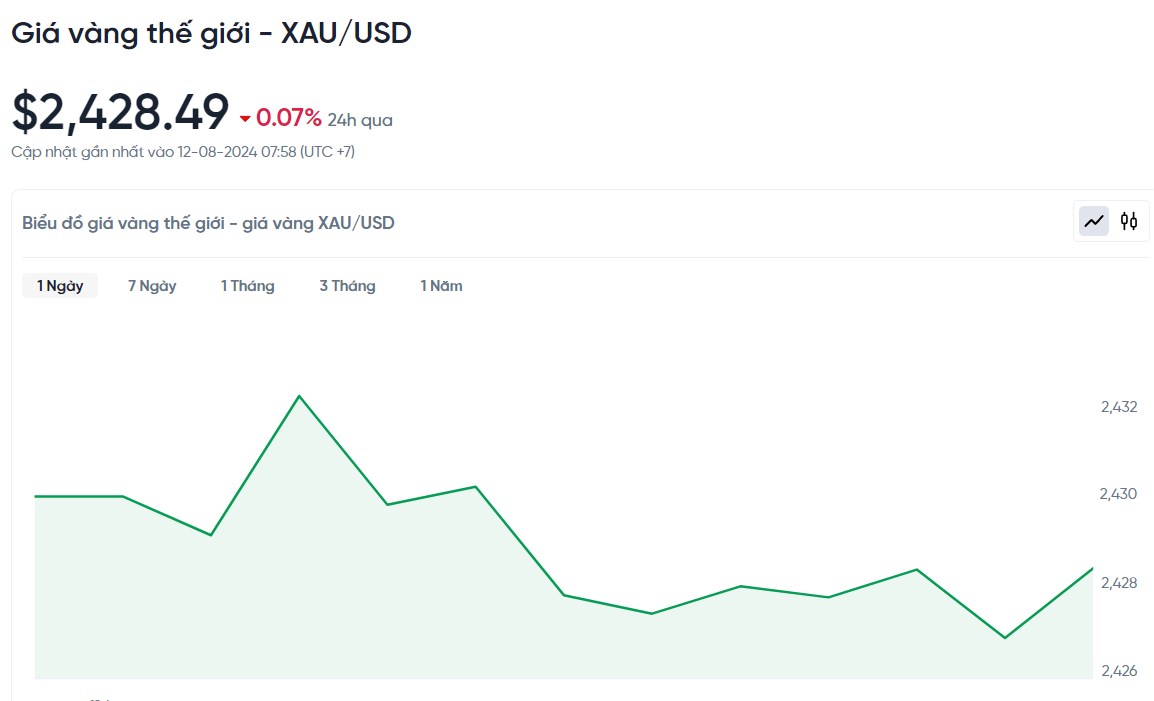The width and height of the screenshot is (1154, 701).
Task: Click the 2,432 y-axis label
Action: click(x=1118, y=407)
